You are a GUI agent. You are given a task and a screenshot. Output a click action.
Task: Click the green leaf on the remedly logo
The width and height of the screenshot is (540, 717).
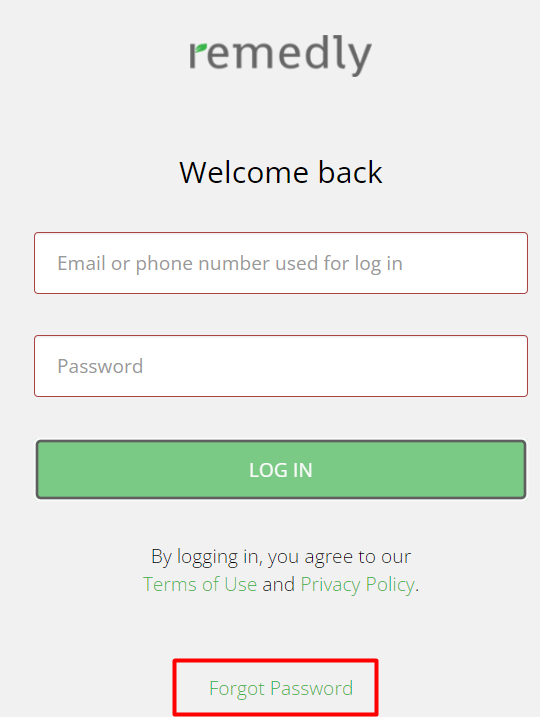point(200,48)
